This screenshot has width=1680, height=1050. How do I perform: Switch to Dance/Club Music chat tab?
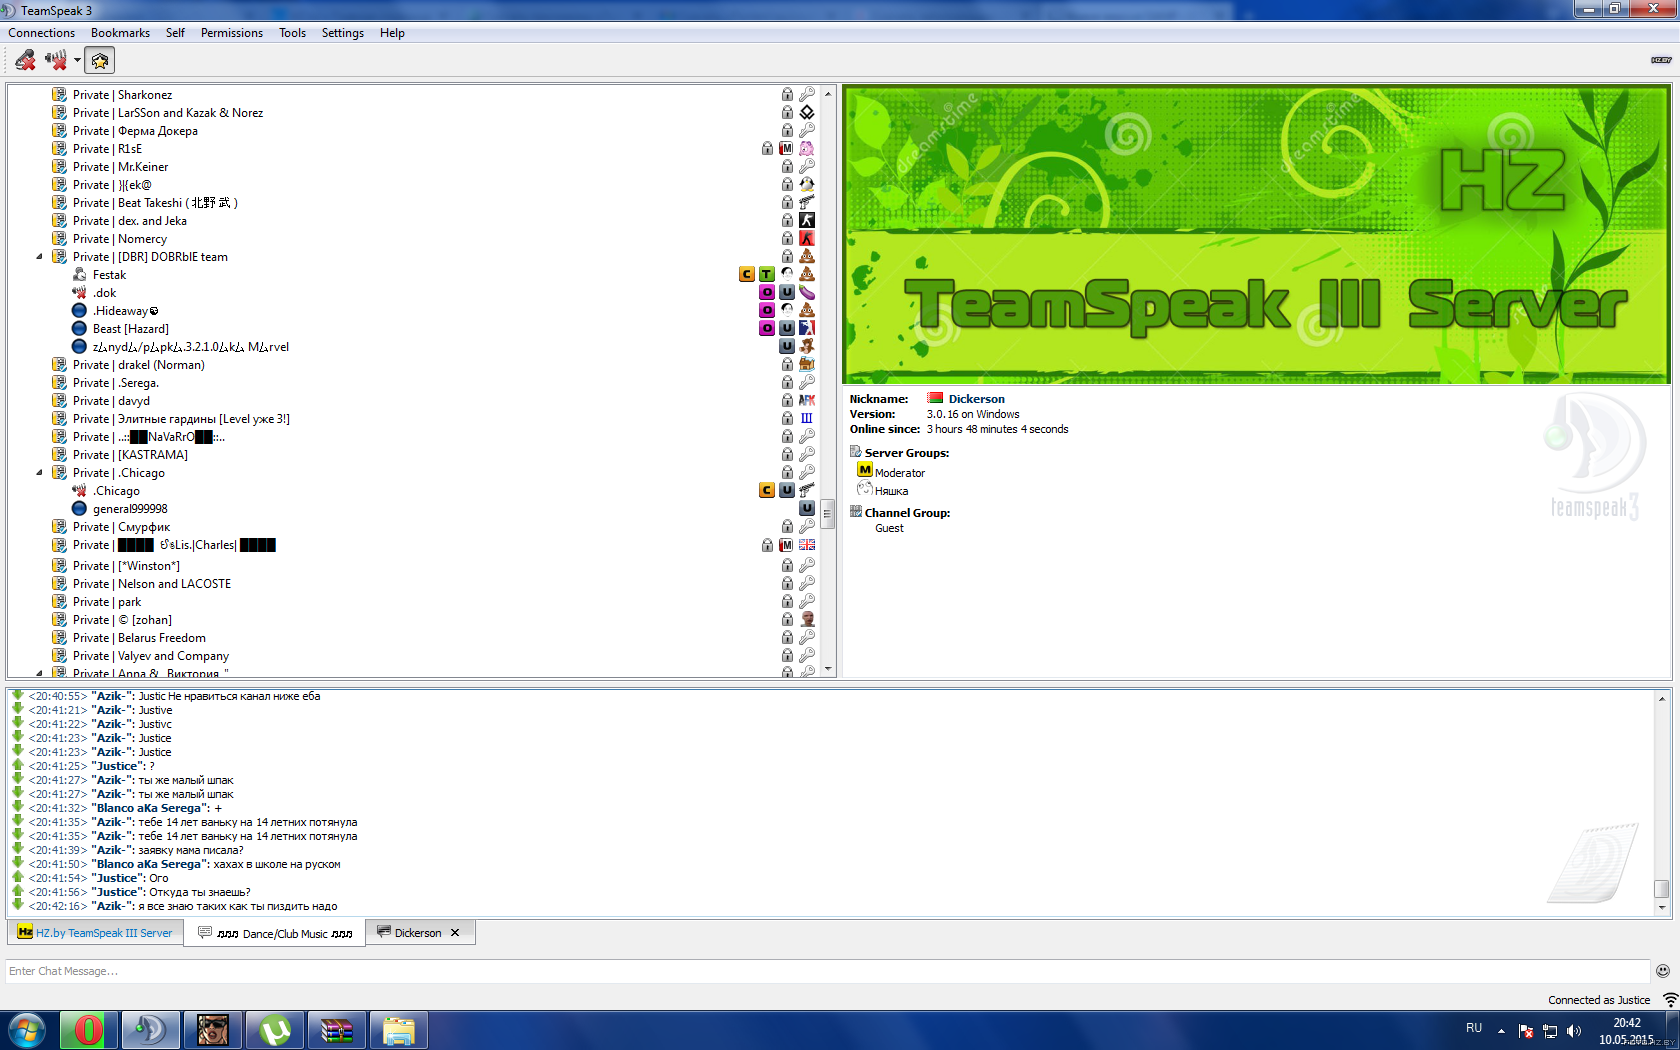point(275,933)
